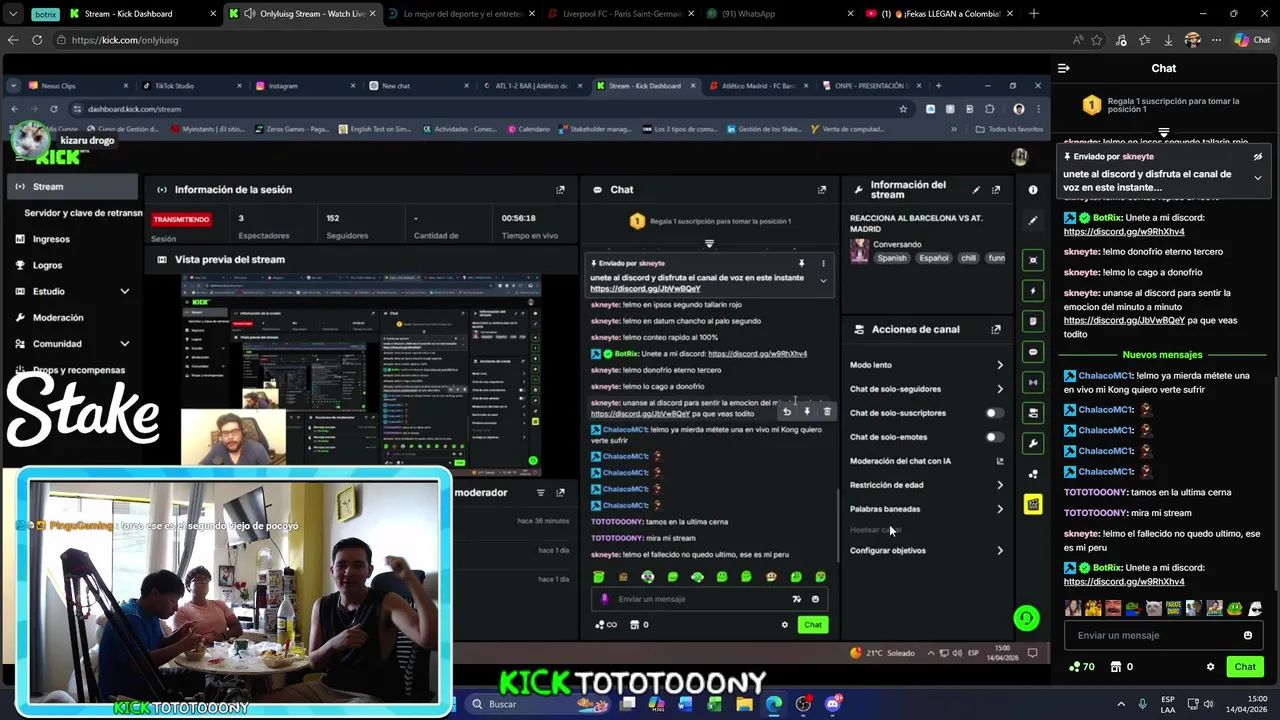Expand 'Restricción de edad' settings

pos(999,485)
